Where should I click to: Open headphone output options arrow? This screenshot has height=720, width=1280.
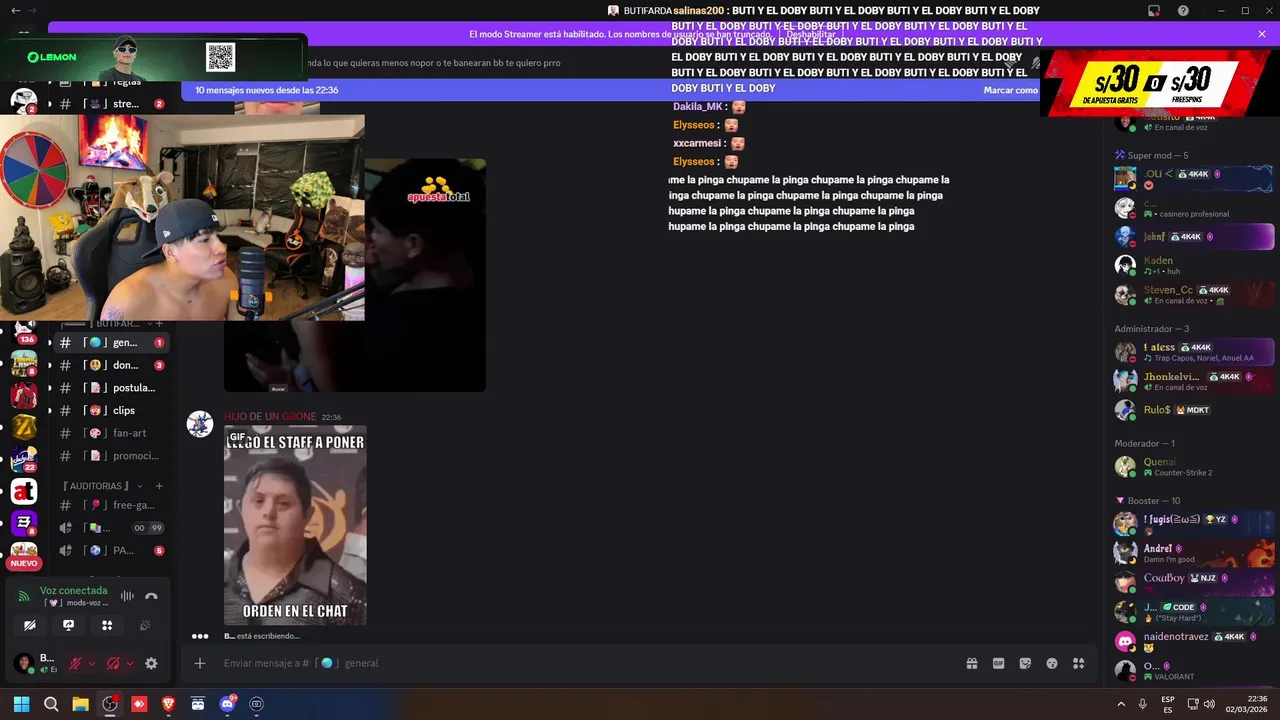pyautogui.click(x=130, y=663)
